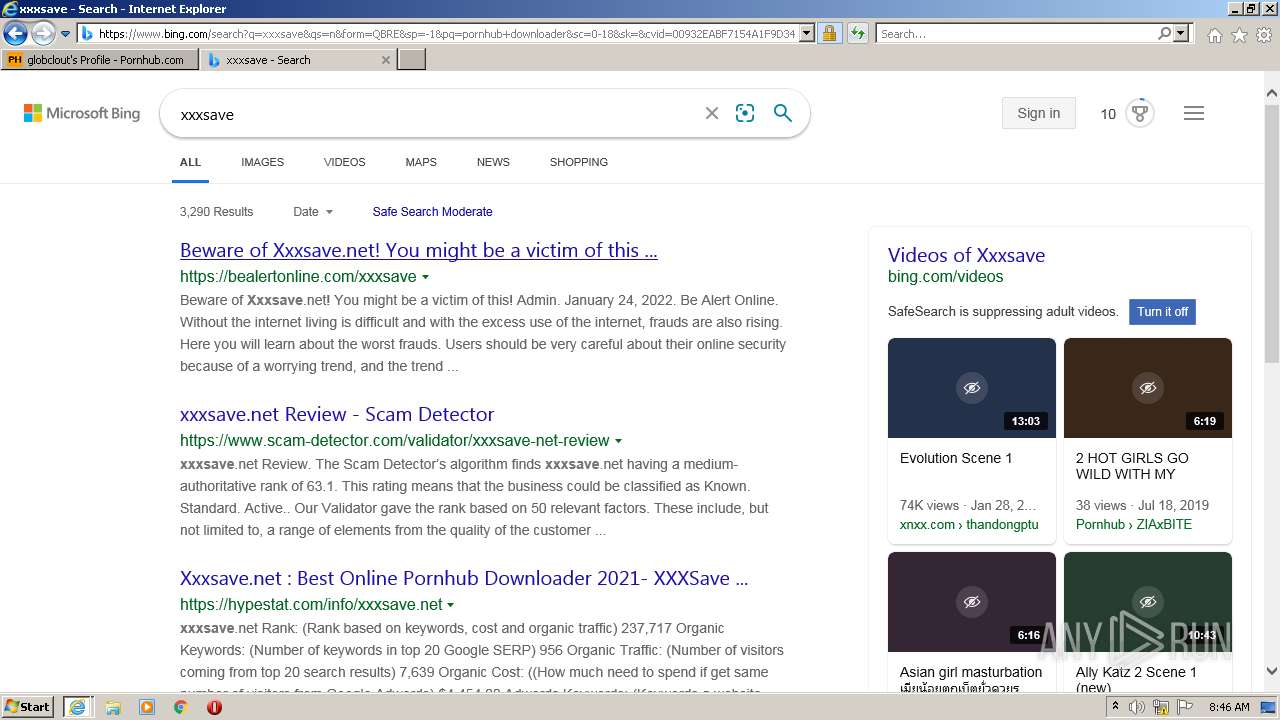This screenshot has height=720, width=1280.
Task: Click Ally Katz video hidden thumbnail
Action: click(1148, 602)
